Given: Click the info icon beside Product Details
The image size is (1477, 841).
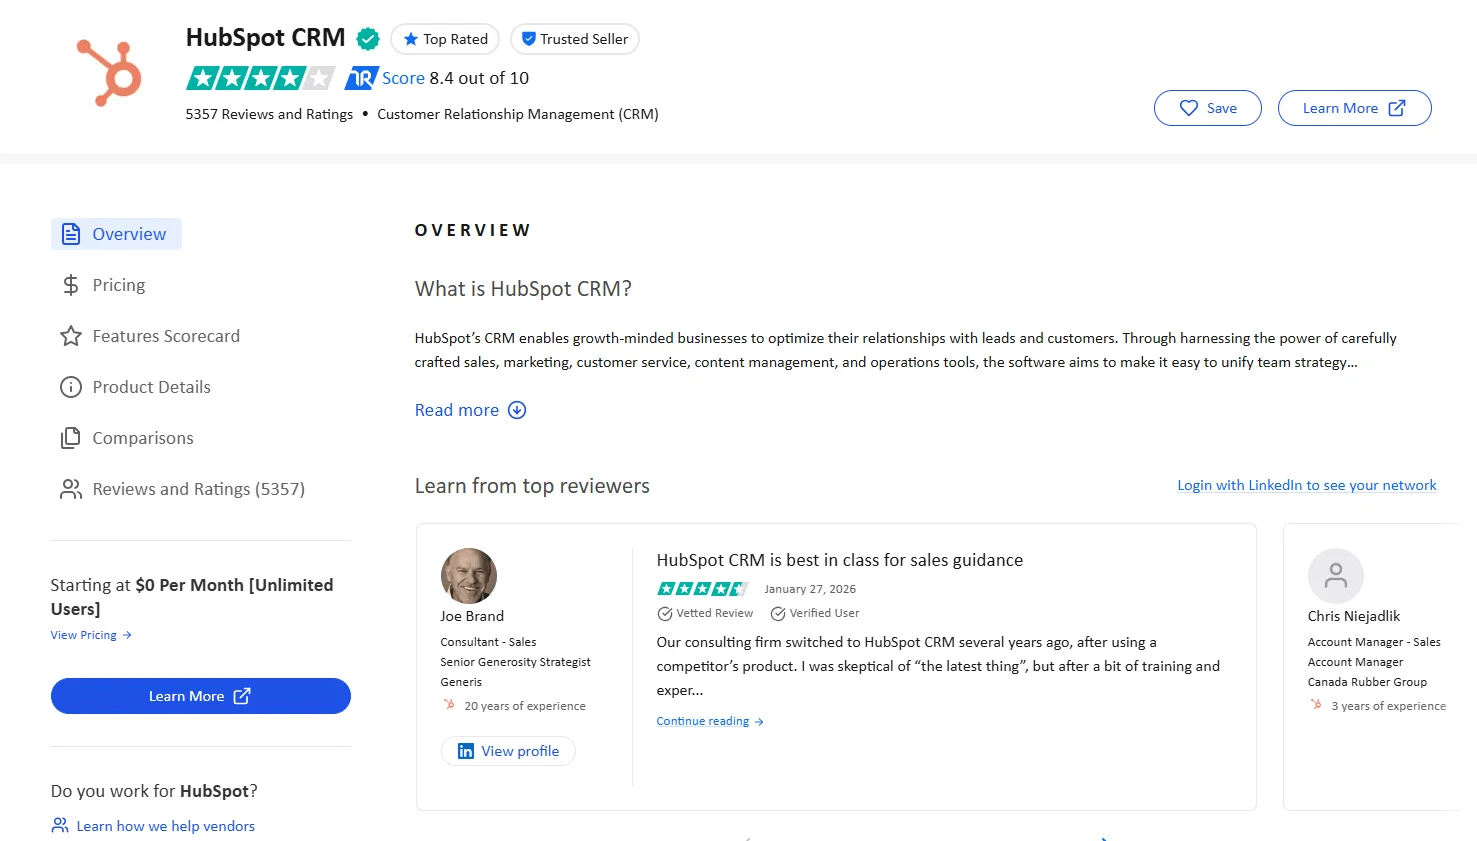Looking at the screenshot, I should coord(70,387).
